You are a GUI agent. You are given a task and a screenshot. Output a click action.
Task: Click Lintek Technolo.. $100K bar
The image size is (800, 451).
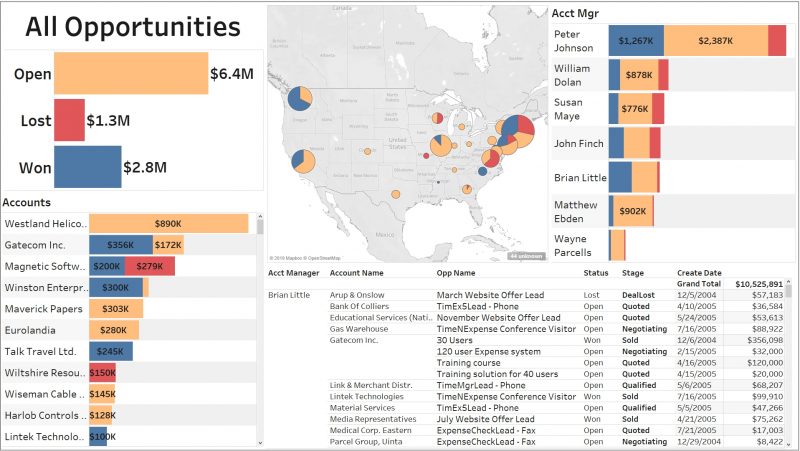pos(98,437)
